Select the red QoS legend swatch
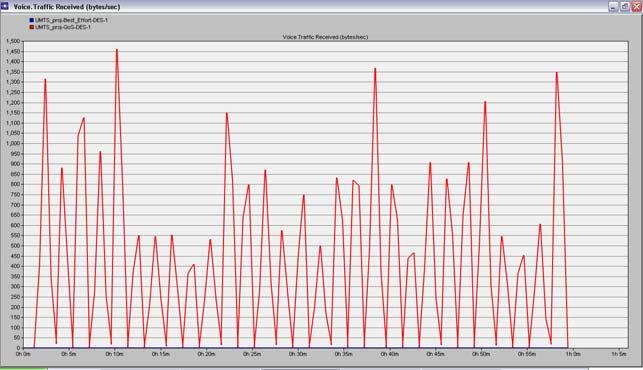This screenshot has height=370, width=643. tap(32, 27)
